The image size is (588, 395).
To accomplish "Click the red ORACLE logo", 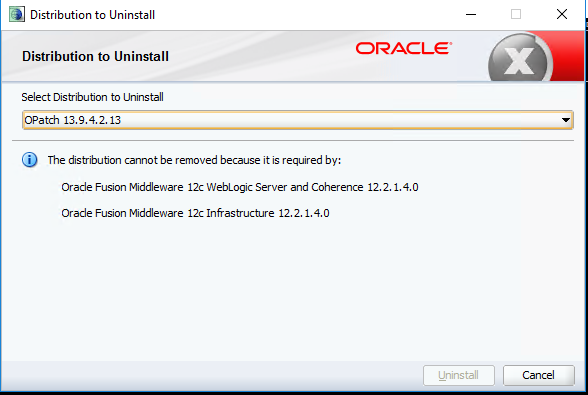I will coord(404,48).
